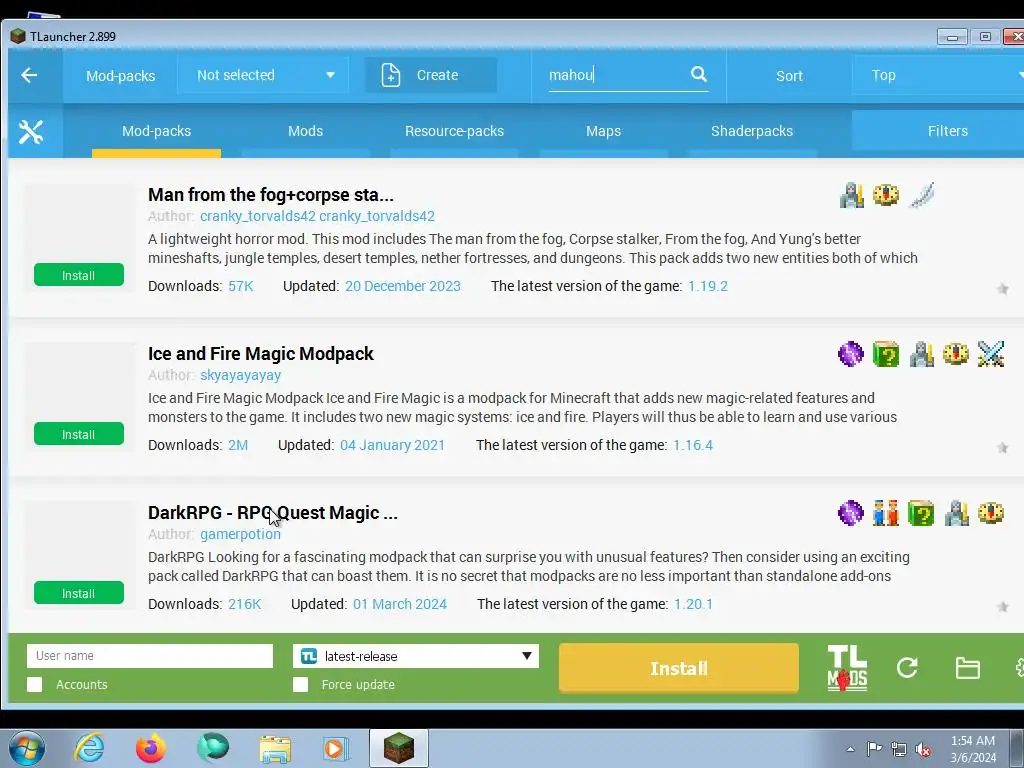The width and height of the screenshot is (1024, 768).
Task: Open author cranky_torvalds42 link
Action: point(317,216)
